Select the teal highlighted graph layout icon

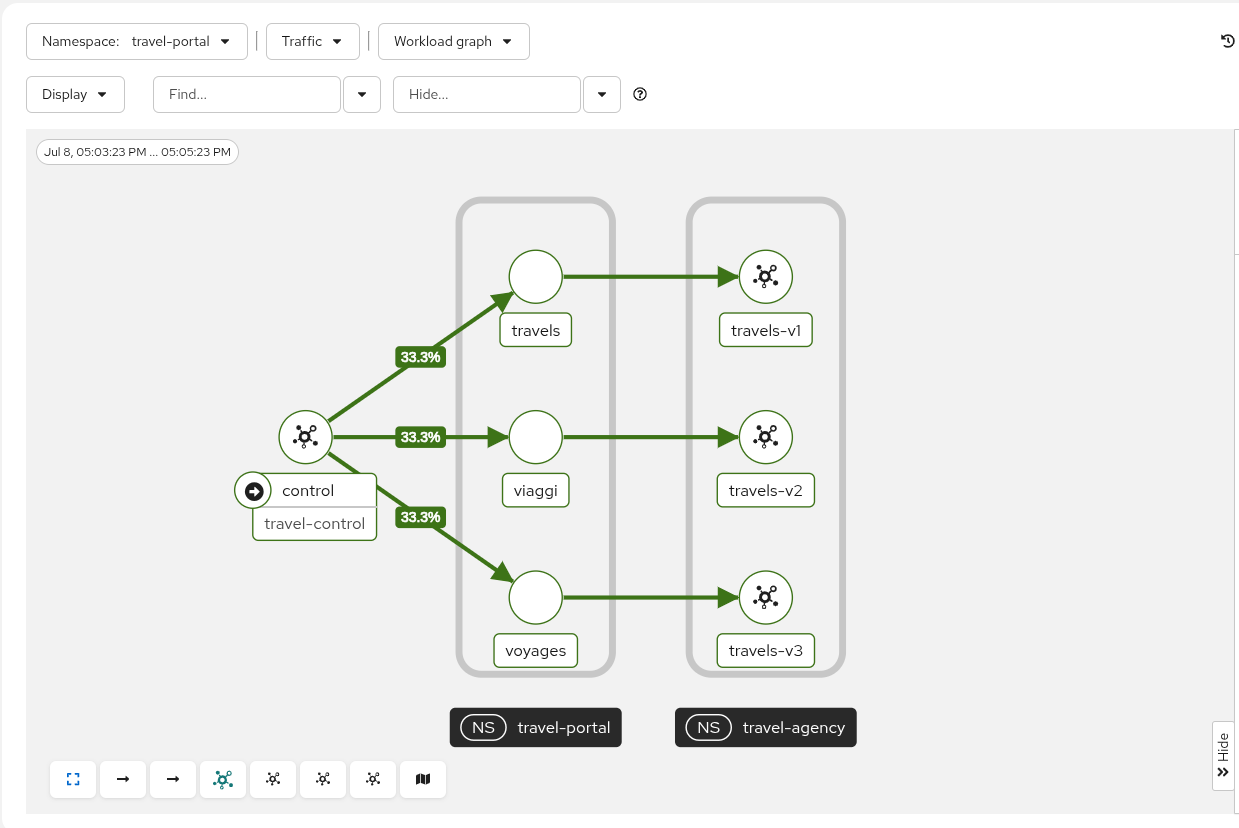click(223, 779)
